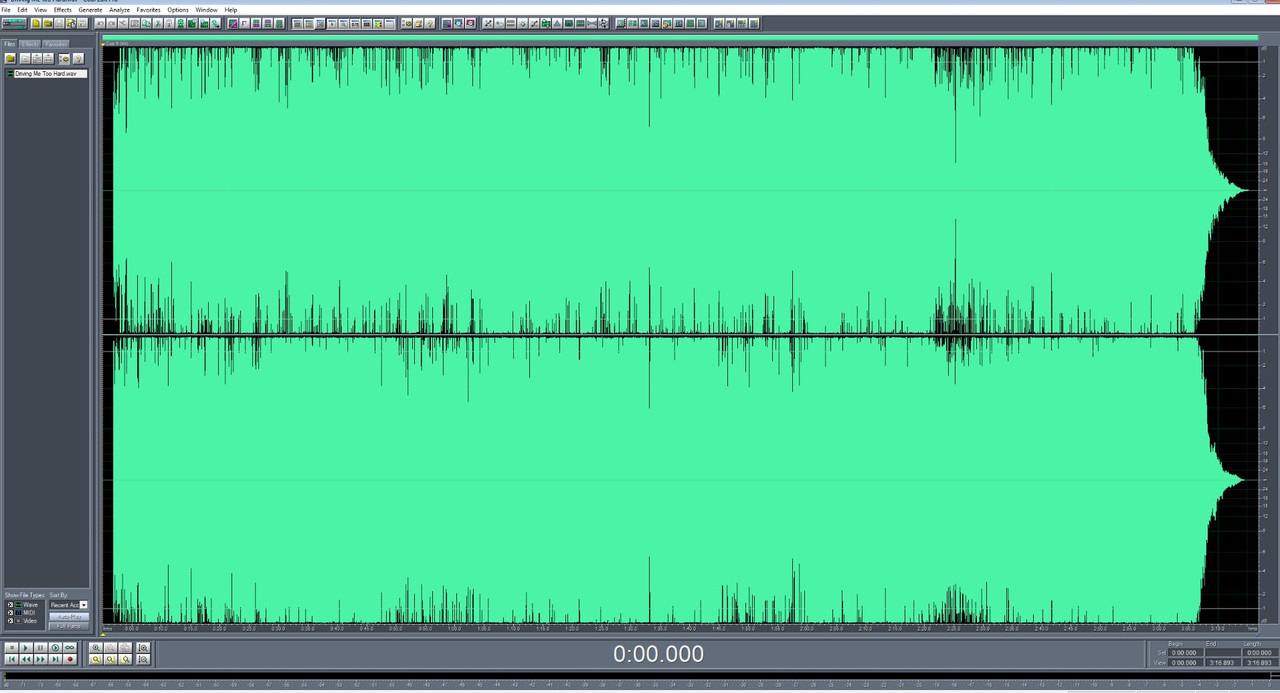Open the Effects menu in menu bar
The image size is (1280, 693).
click(x=63, y=10)
